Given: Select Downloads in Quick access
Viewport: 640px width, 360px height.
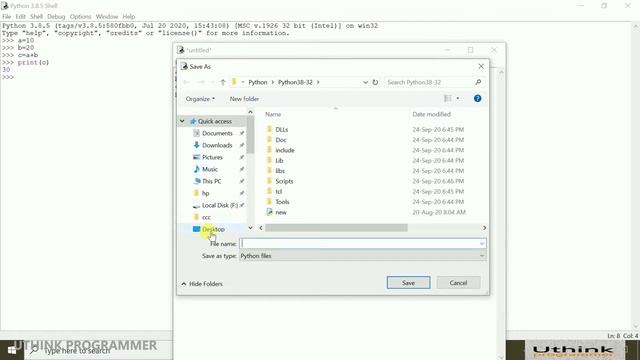Looking at the screenshot, I should tap(217, 145).
